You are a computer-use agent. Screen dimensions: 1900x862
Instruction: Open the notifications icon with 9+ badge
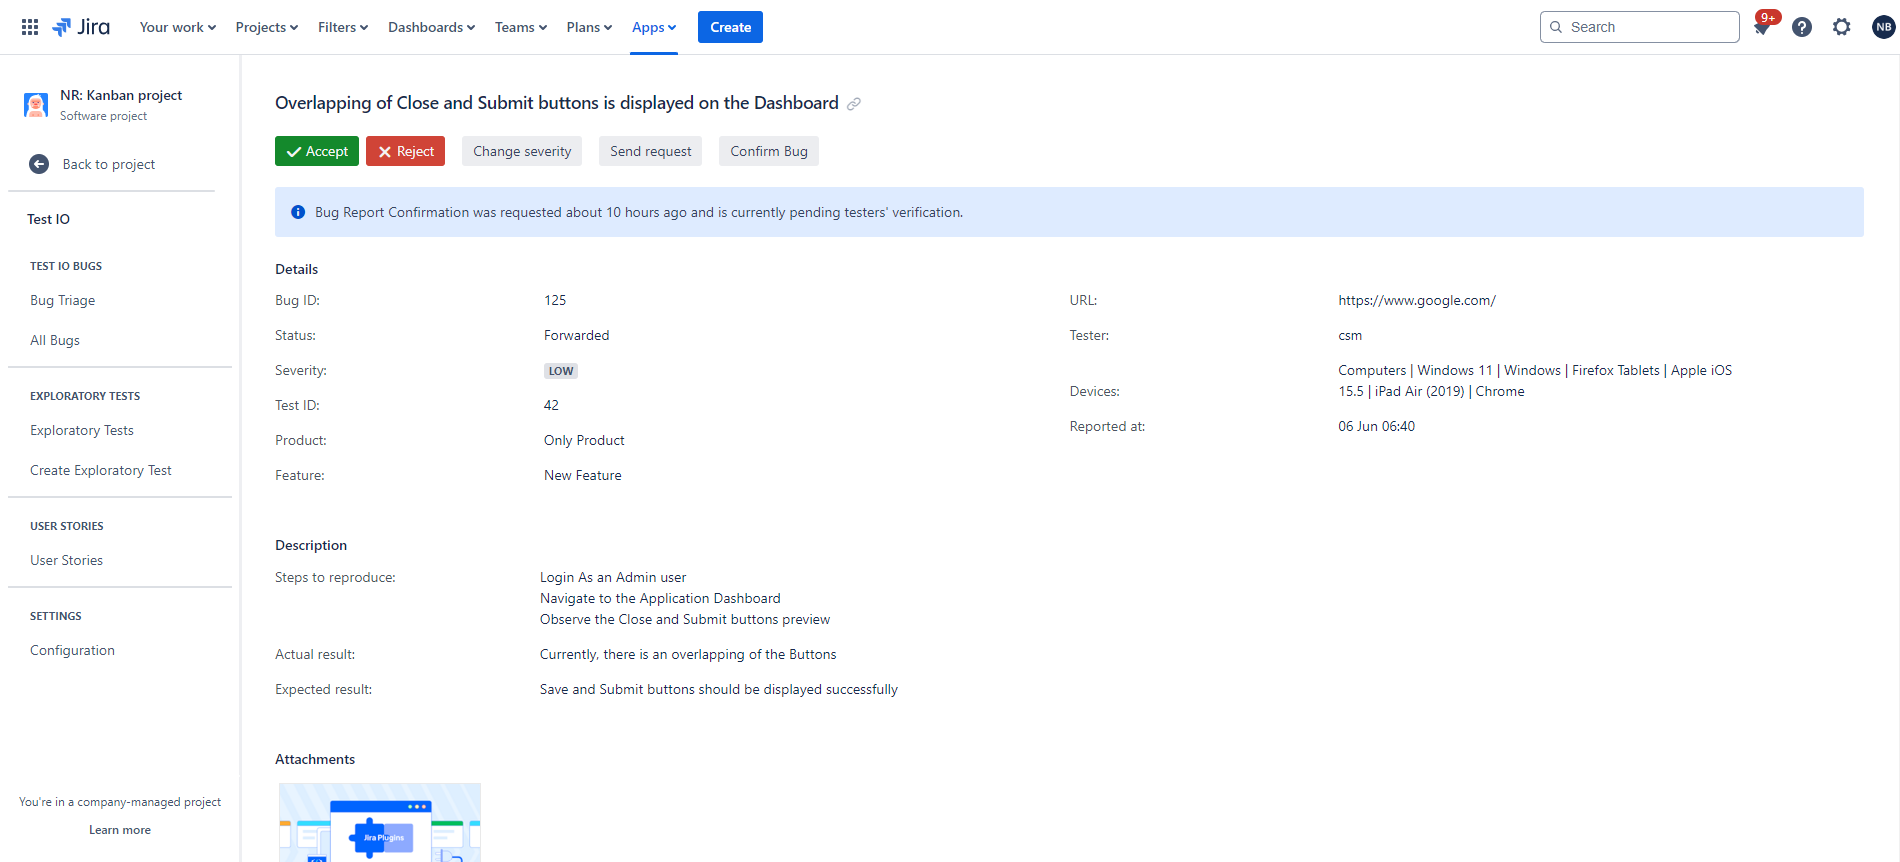point(1762,27)
